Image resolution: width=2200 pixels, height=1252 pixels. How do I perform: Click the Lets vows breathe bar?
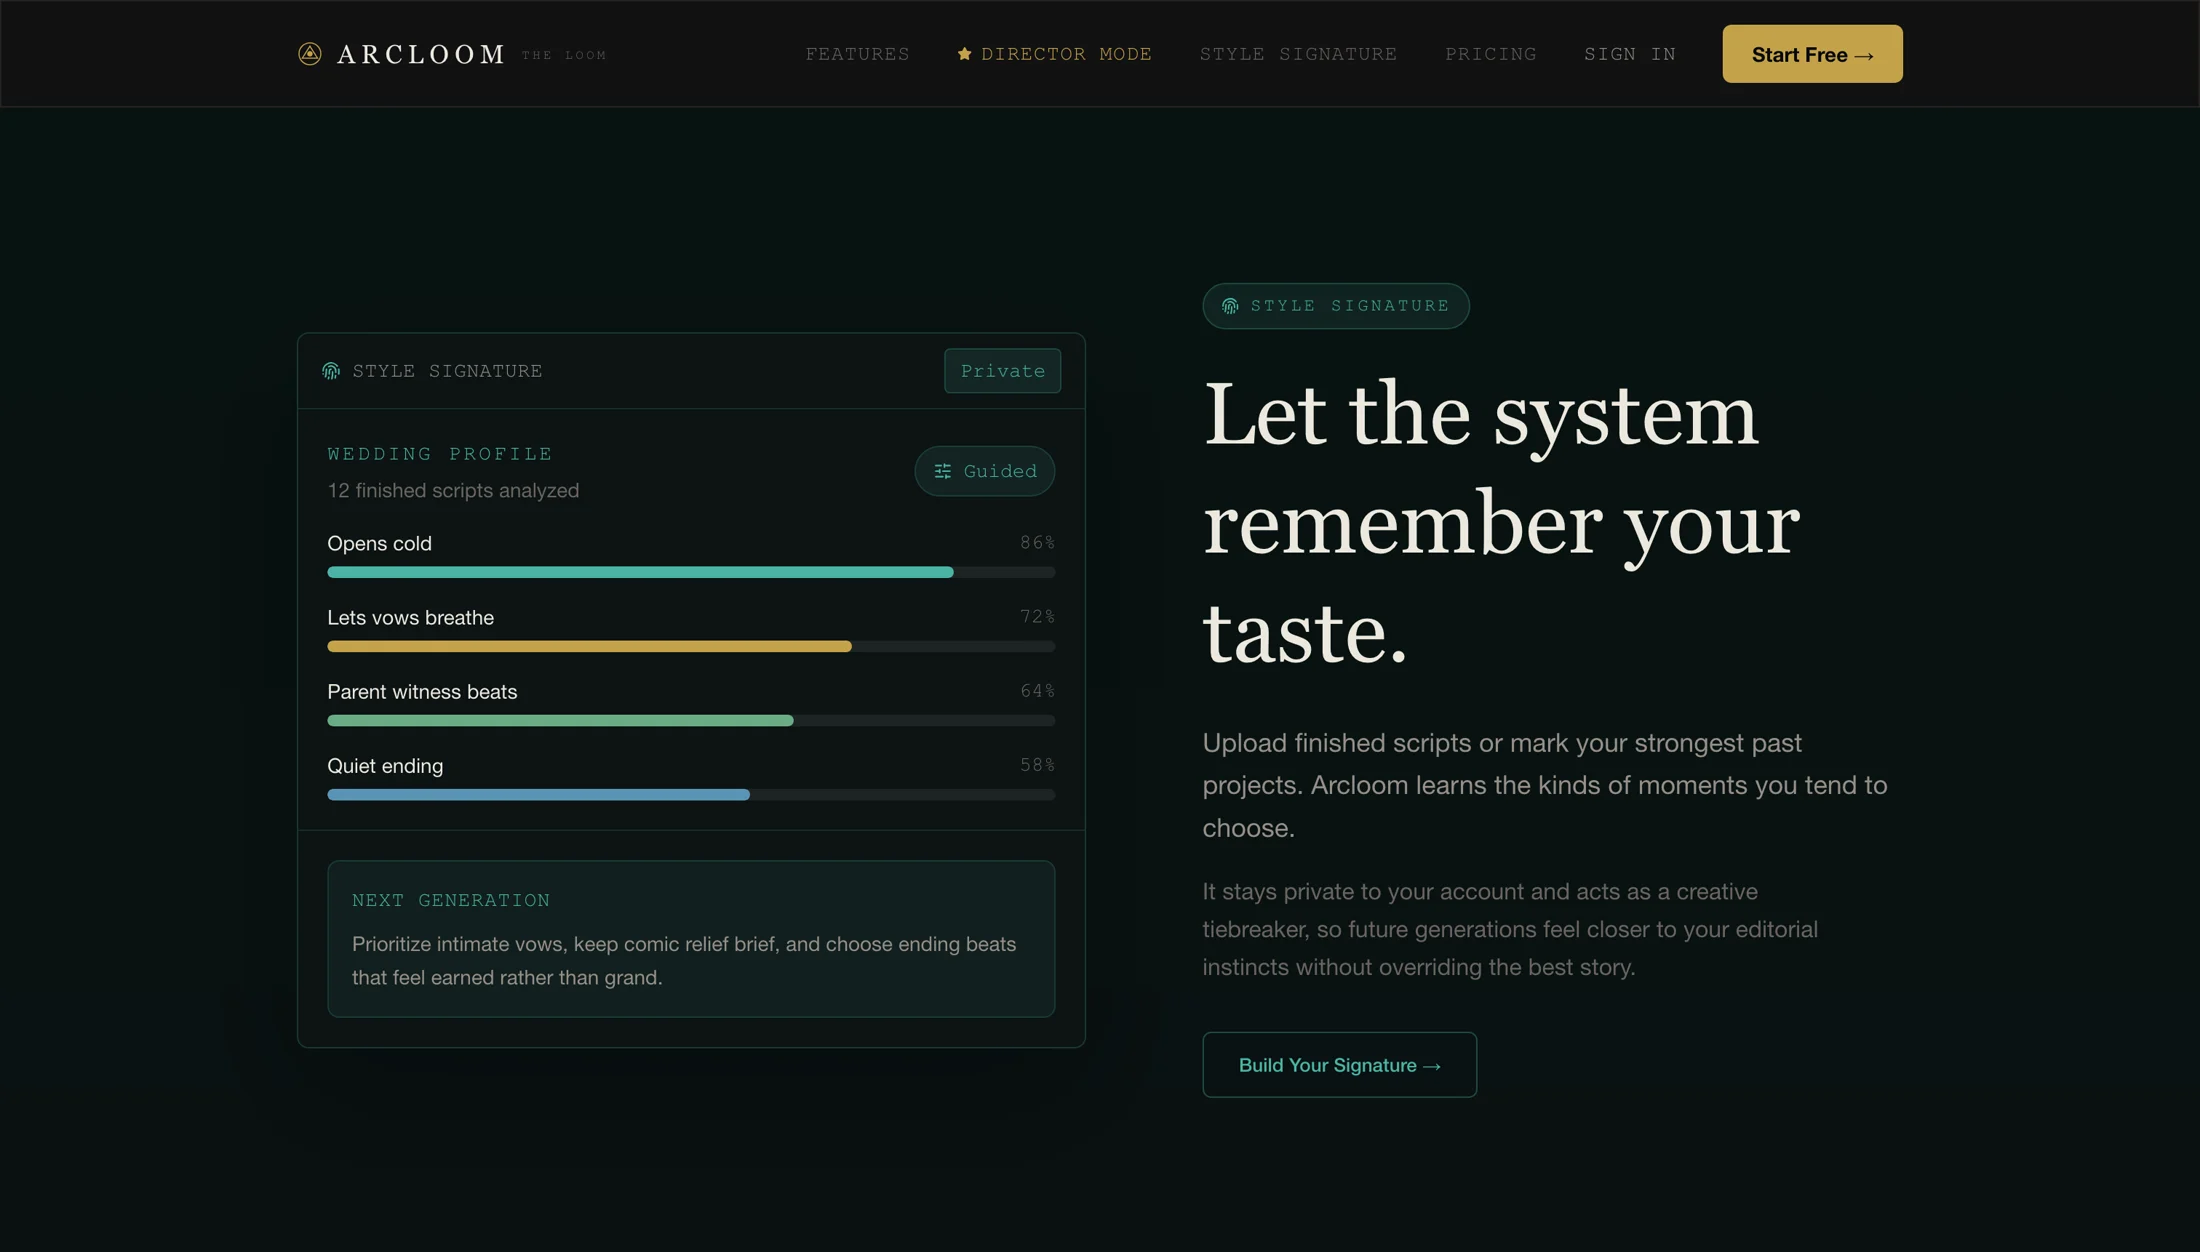(x=691, y=646)
